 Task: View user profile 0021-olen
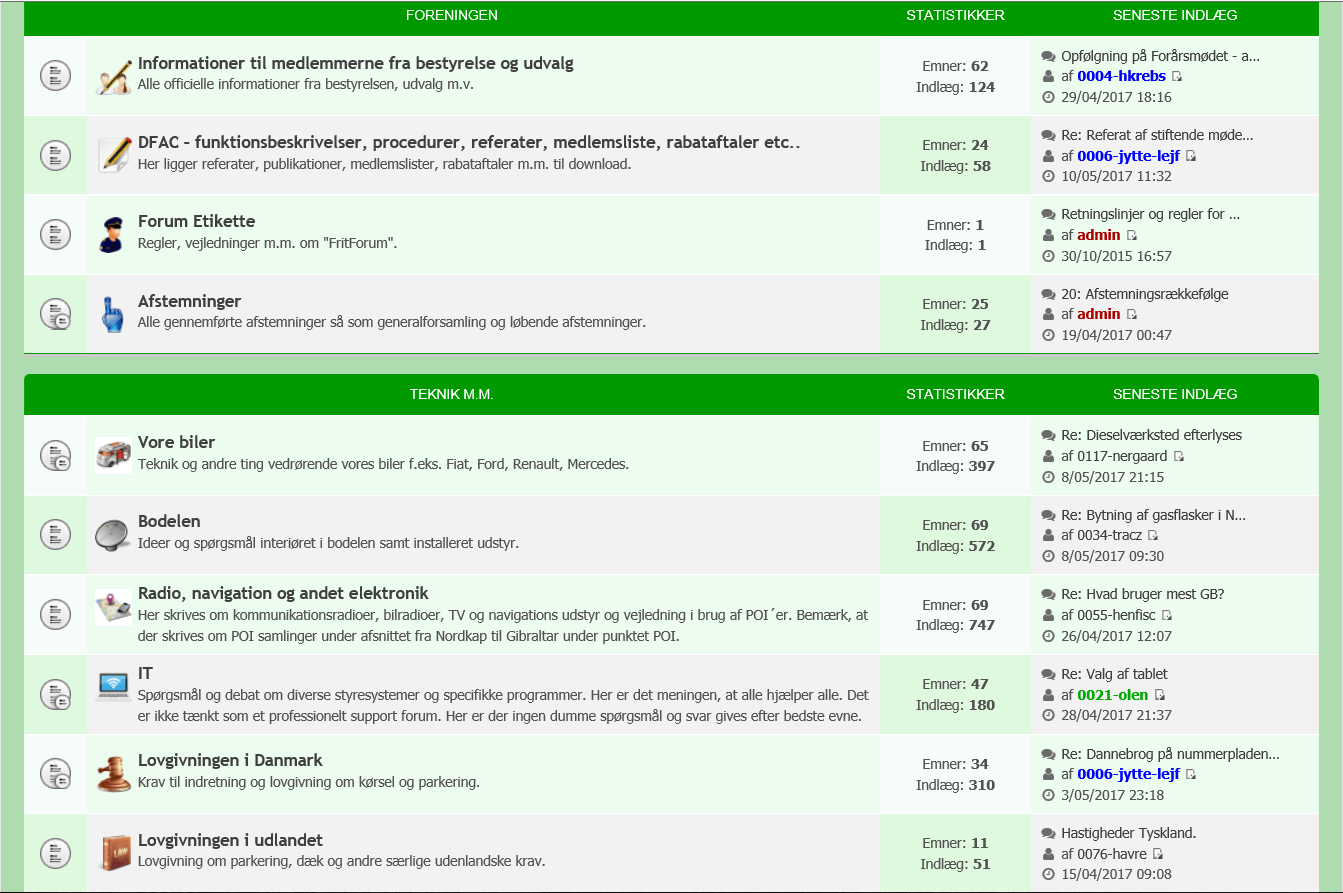point(1113,694)
